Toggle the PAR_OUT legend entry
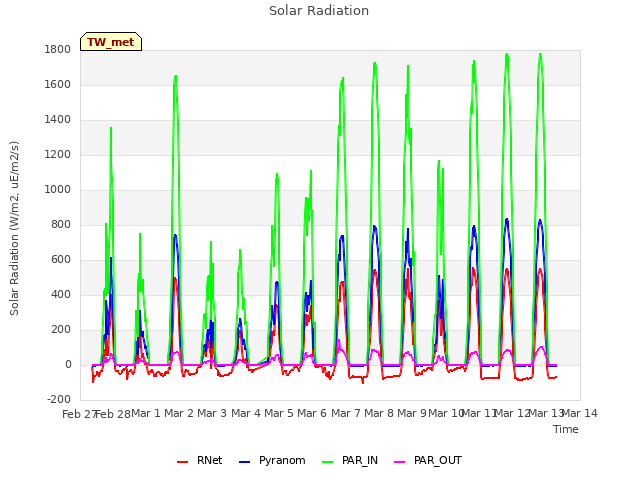Image resolution: width=640 pixels, height=480 pixels. click(428, 460)
